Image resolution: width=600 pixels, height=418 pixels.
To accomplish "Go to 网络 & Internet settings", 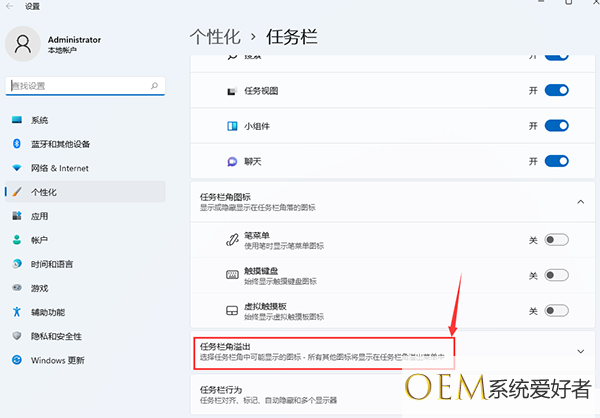I will click(x=60, y=168).
